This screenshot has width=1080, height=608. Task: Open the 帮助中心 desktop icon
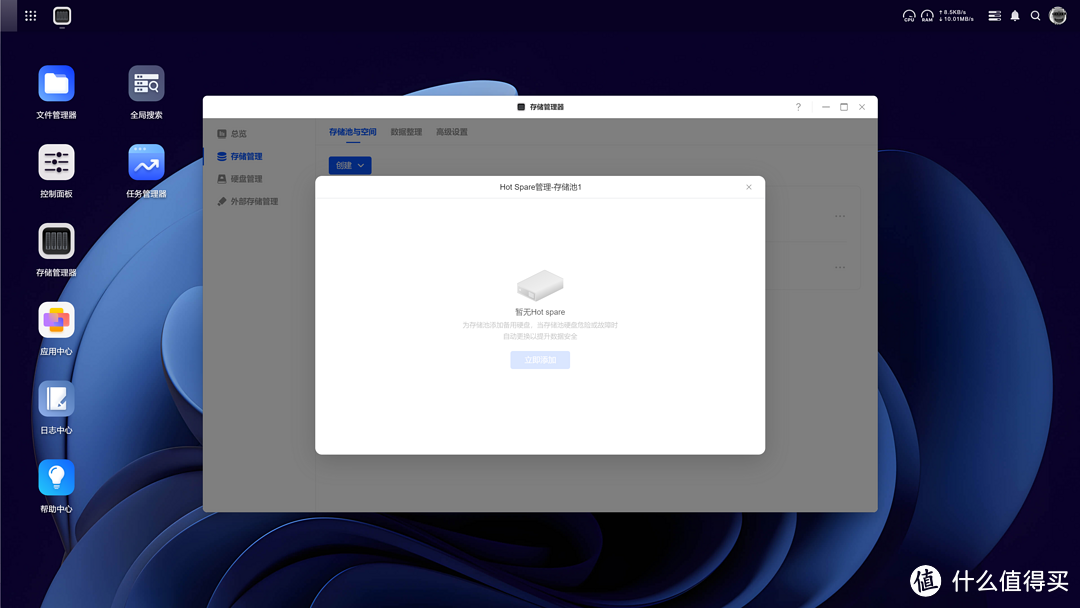56,478
